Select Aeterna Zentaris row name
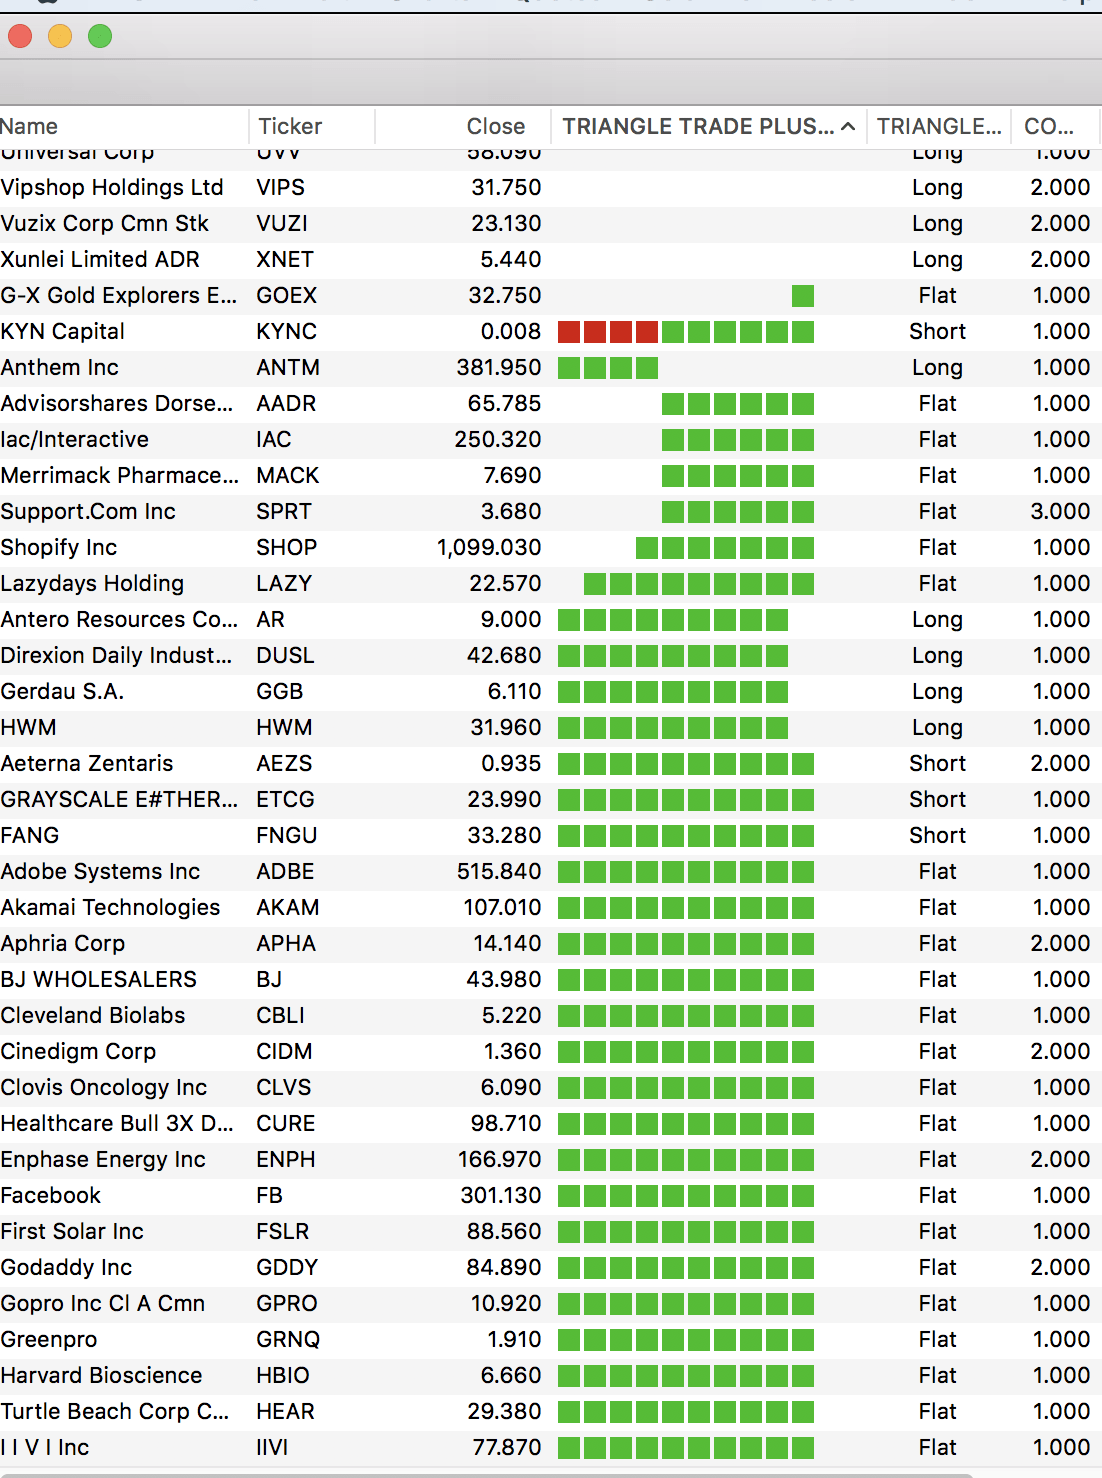The height and width of the screenshot is (1478, 1102). pos(87,764)
